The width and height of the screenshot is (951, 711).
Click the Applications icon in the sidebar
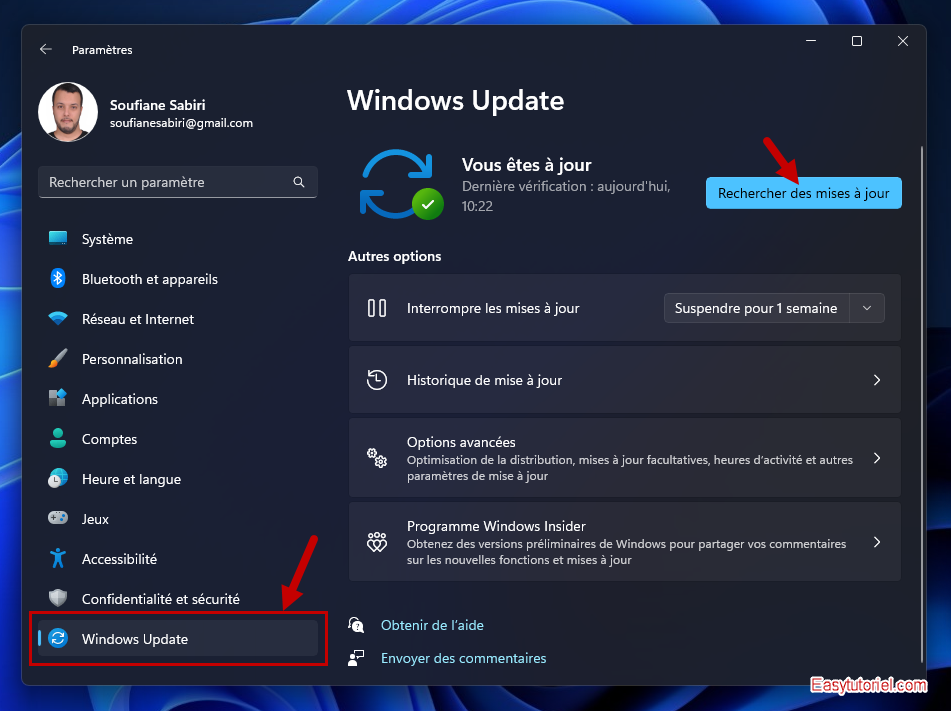pyautogui.click(x=58, y=398)
